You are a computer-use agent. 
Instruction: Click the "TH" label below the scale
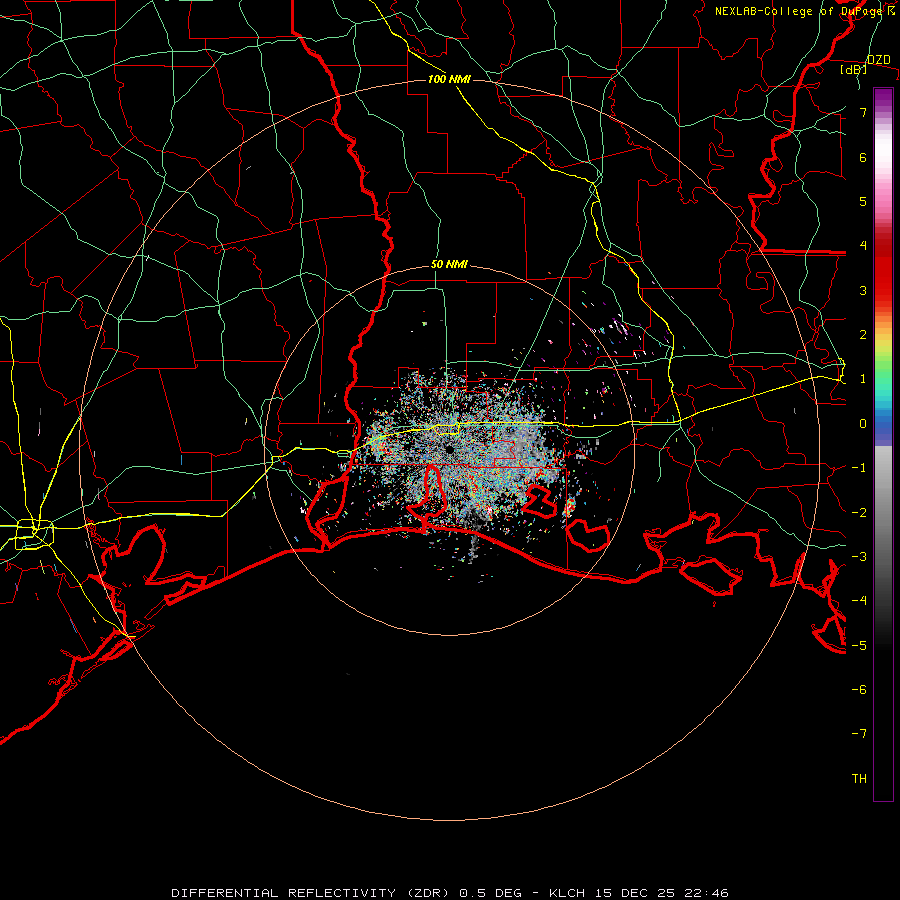coord(859,779)
